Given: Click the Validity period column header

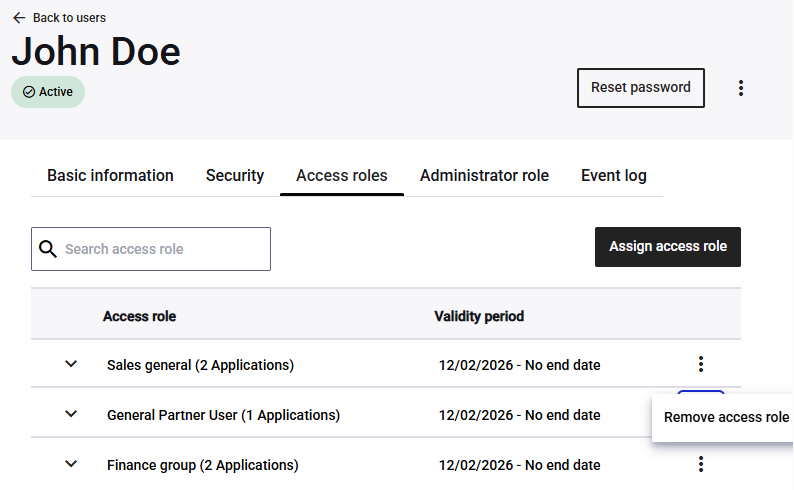Looking at the screenshot, I should click(x=479, y=316).
